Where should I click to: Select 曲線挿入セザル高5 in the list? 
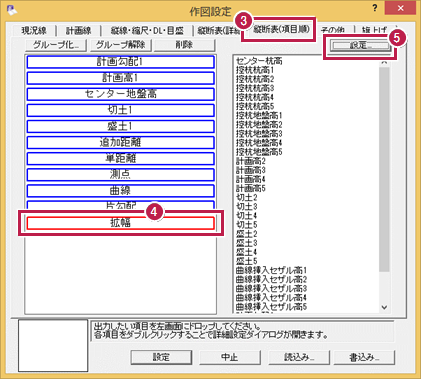tap(271, 306)
